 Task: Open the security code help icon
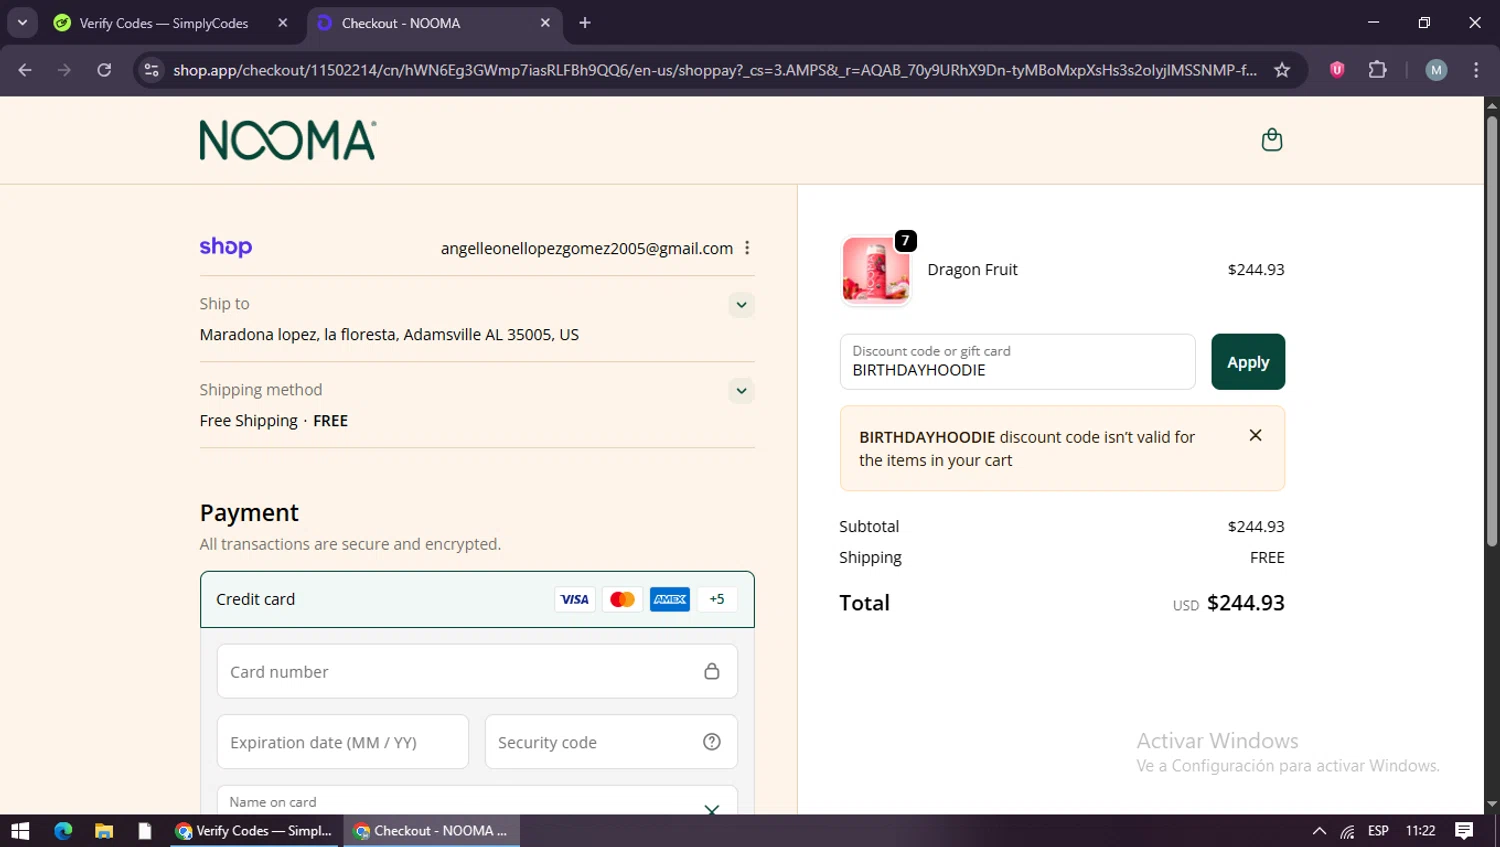point(712,742)
